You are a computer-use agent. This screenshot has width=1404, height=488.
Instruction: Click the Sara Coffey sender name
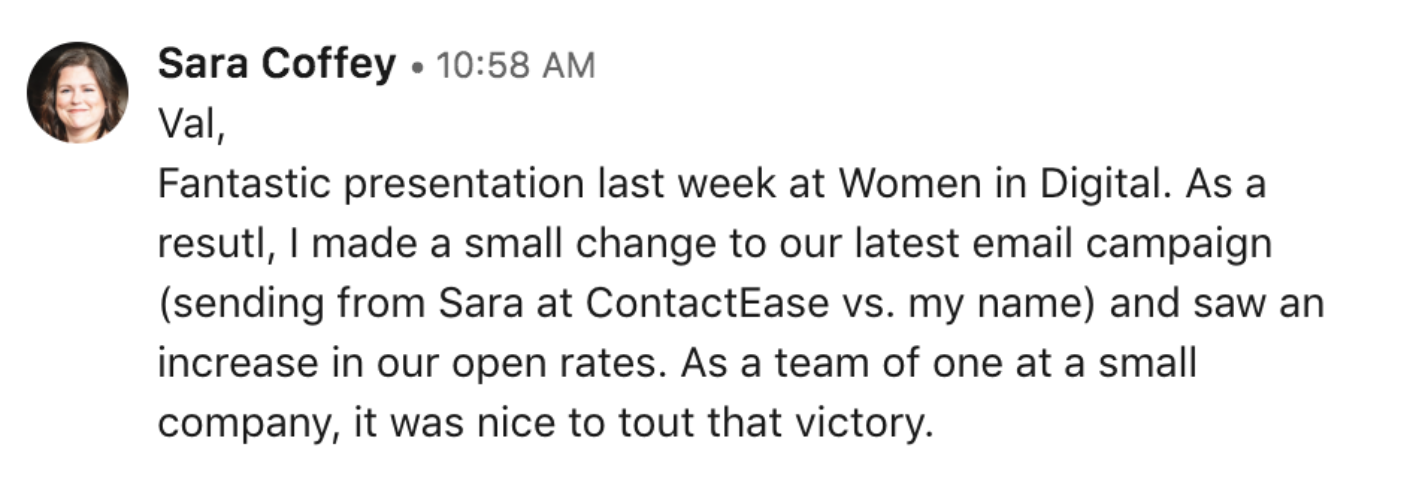pos(277,66)
